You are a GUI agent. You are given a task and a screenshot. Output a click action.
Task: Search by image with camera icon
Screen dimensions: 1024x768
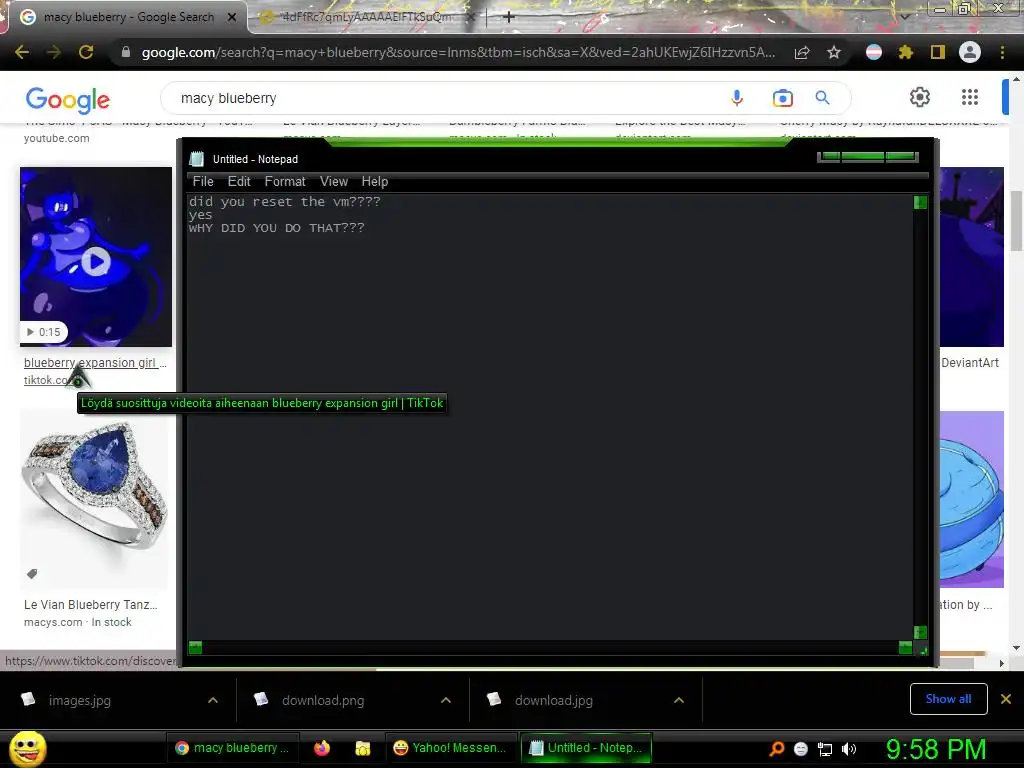click(x=782, y=98)
